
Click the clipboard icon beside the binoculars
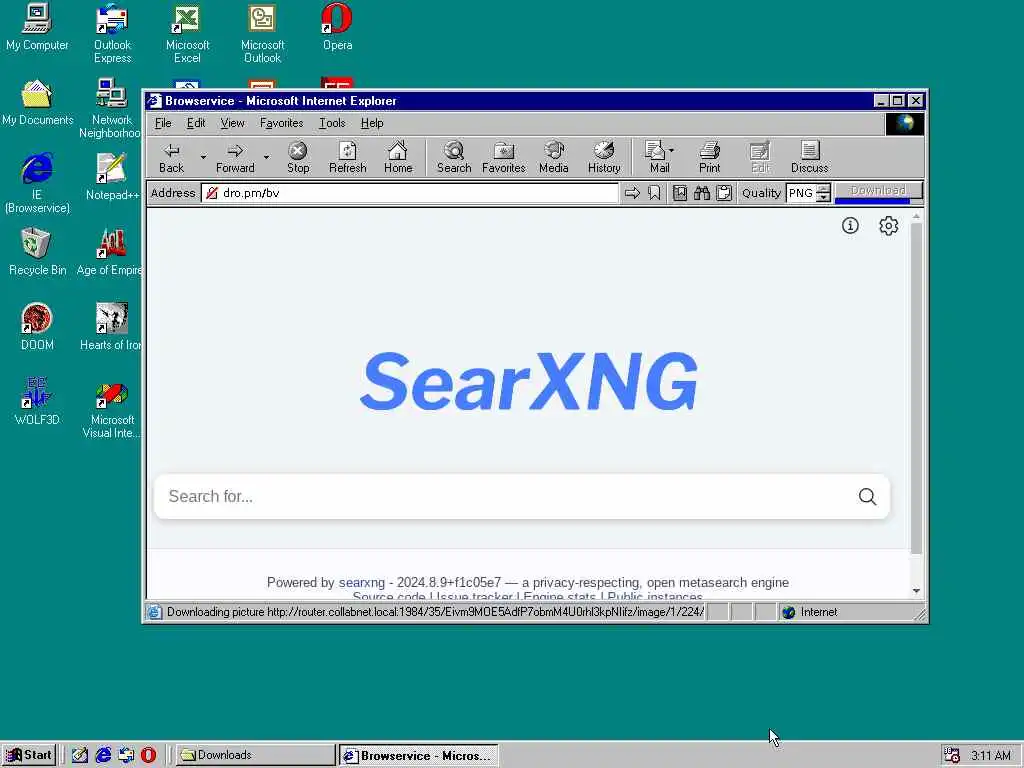tap(724, 193)
